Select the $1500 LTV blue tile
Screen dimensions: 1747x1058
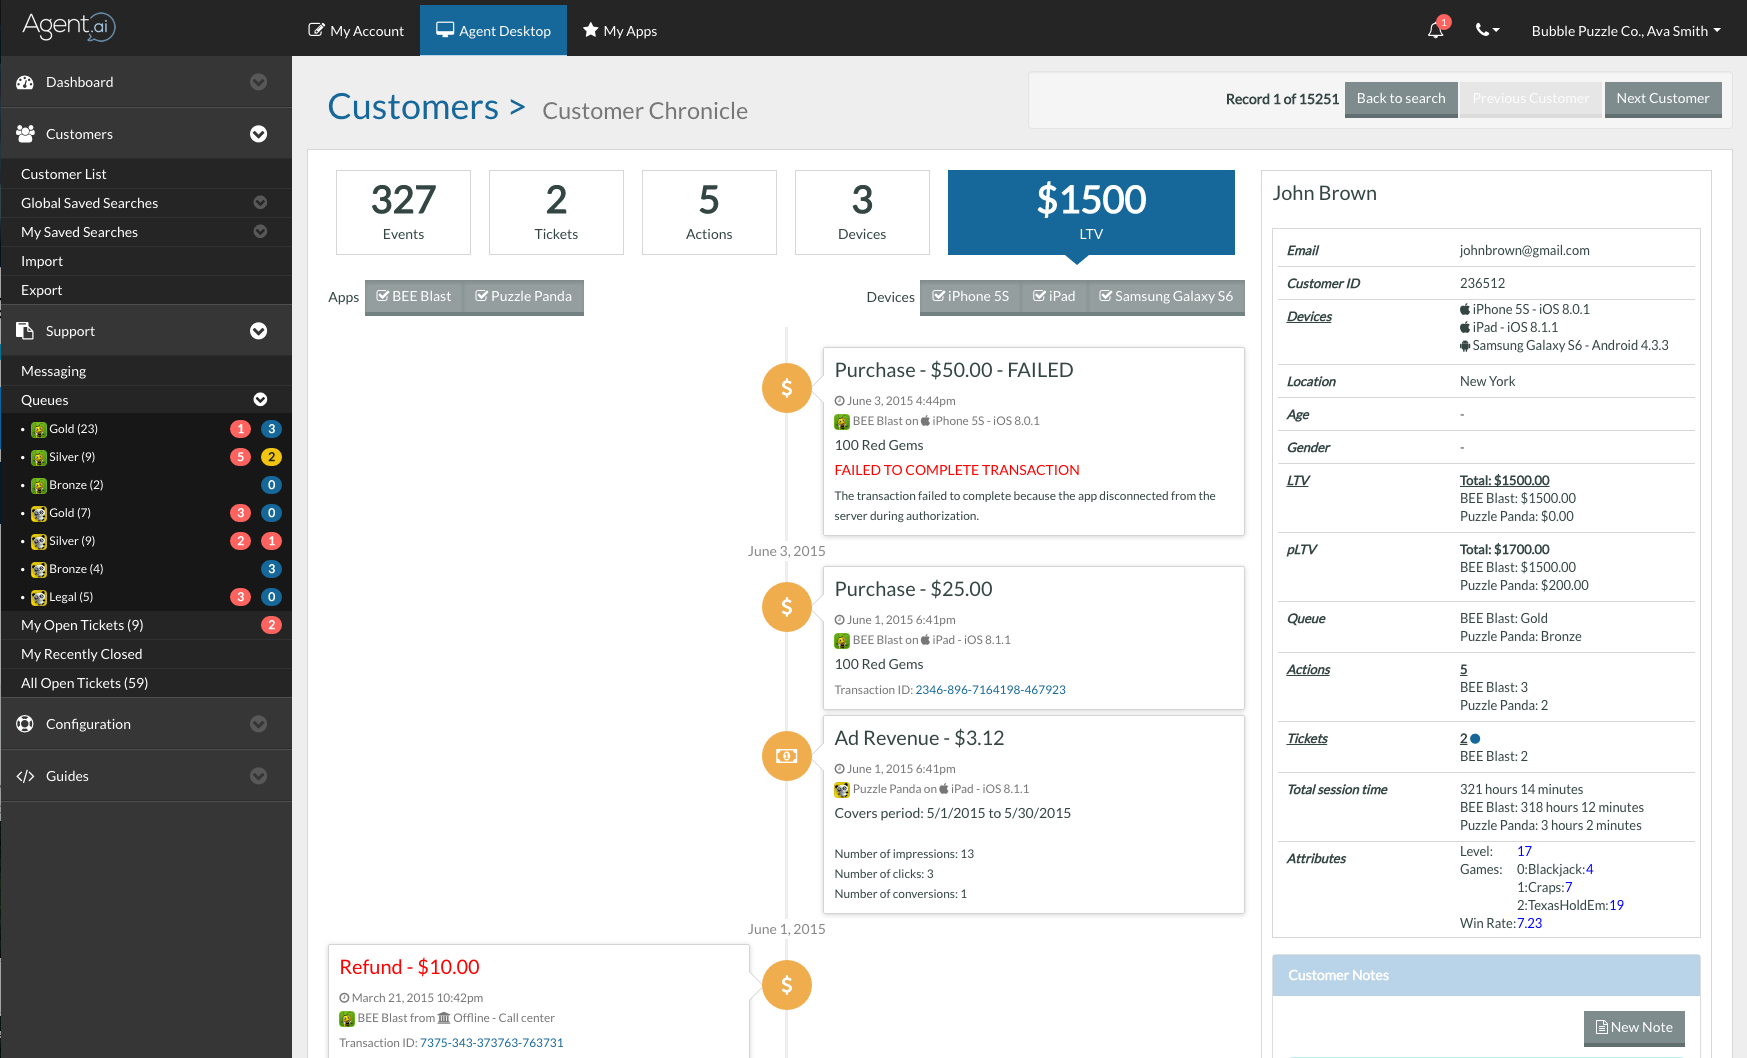pos(1091,213)
